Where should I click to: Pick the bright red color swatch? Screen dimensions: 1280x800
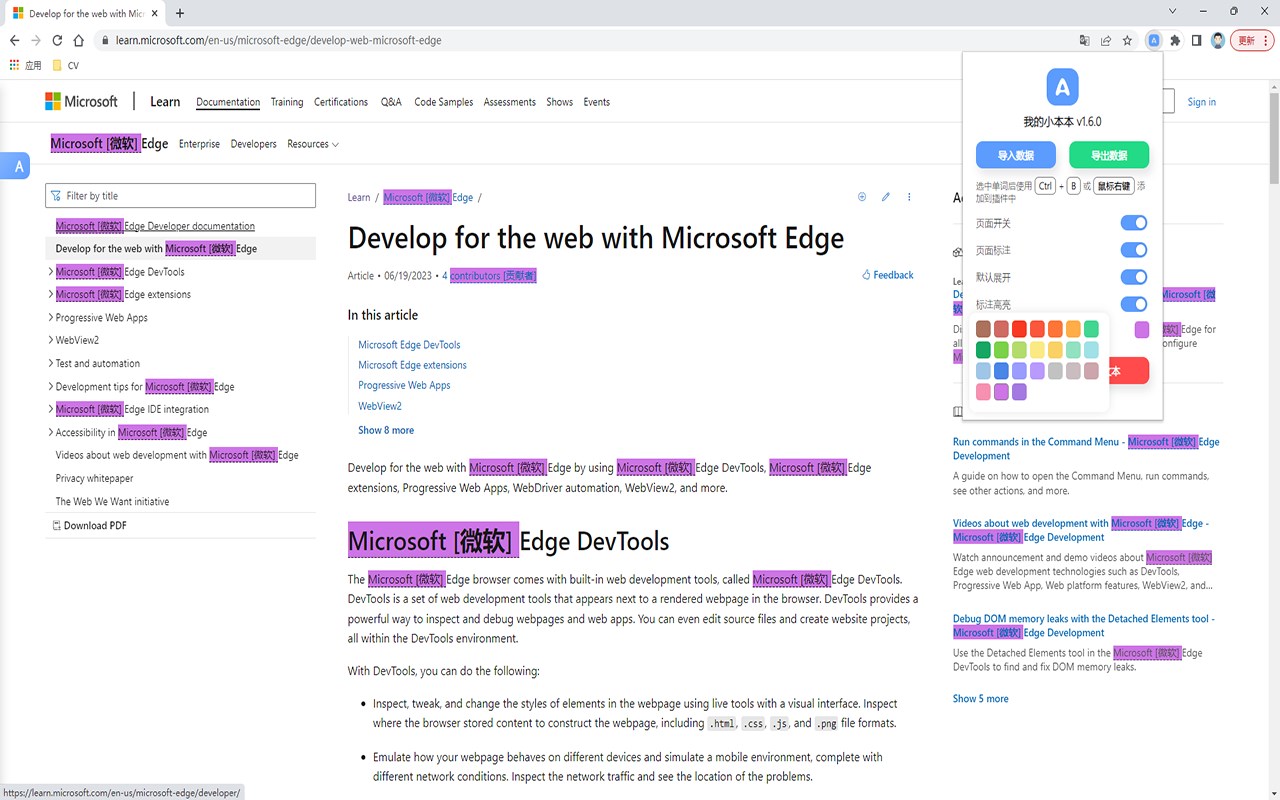pos(1019,329)
